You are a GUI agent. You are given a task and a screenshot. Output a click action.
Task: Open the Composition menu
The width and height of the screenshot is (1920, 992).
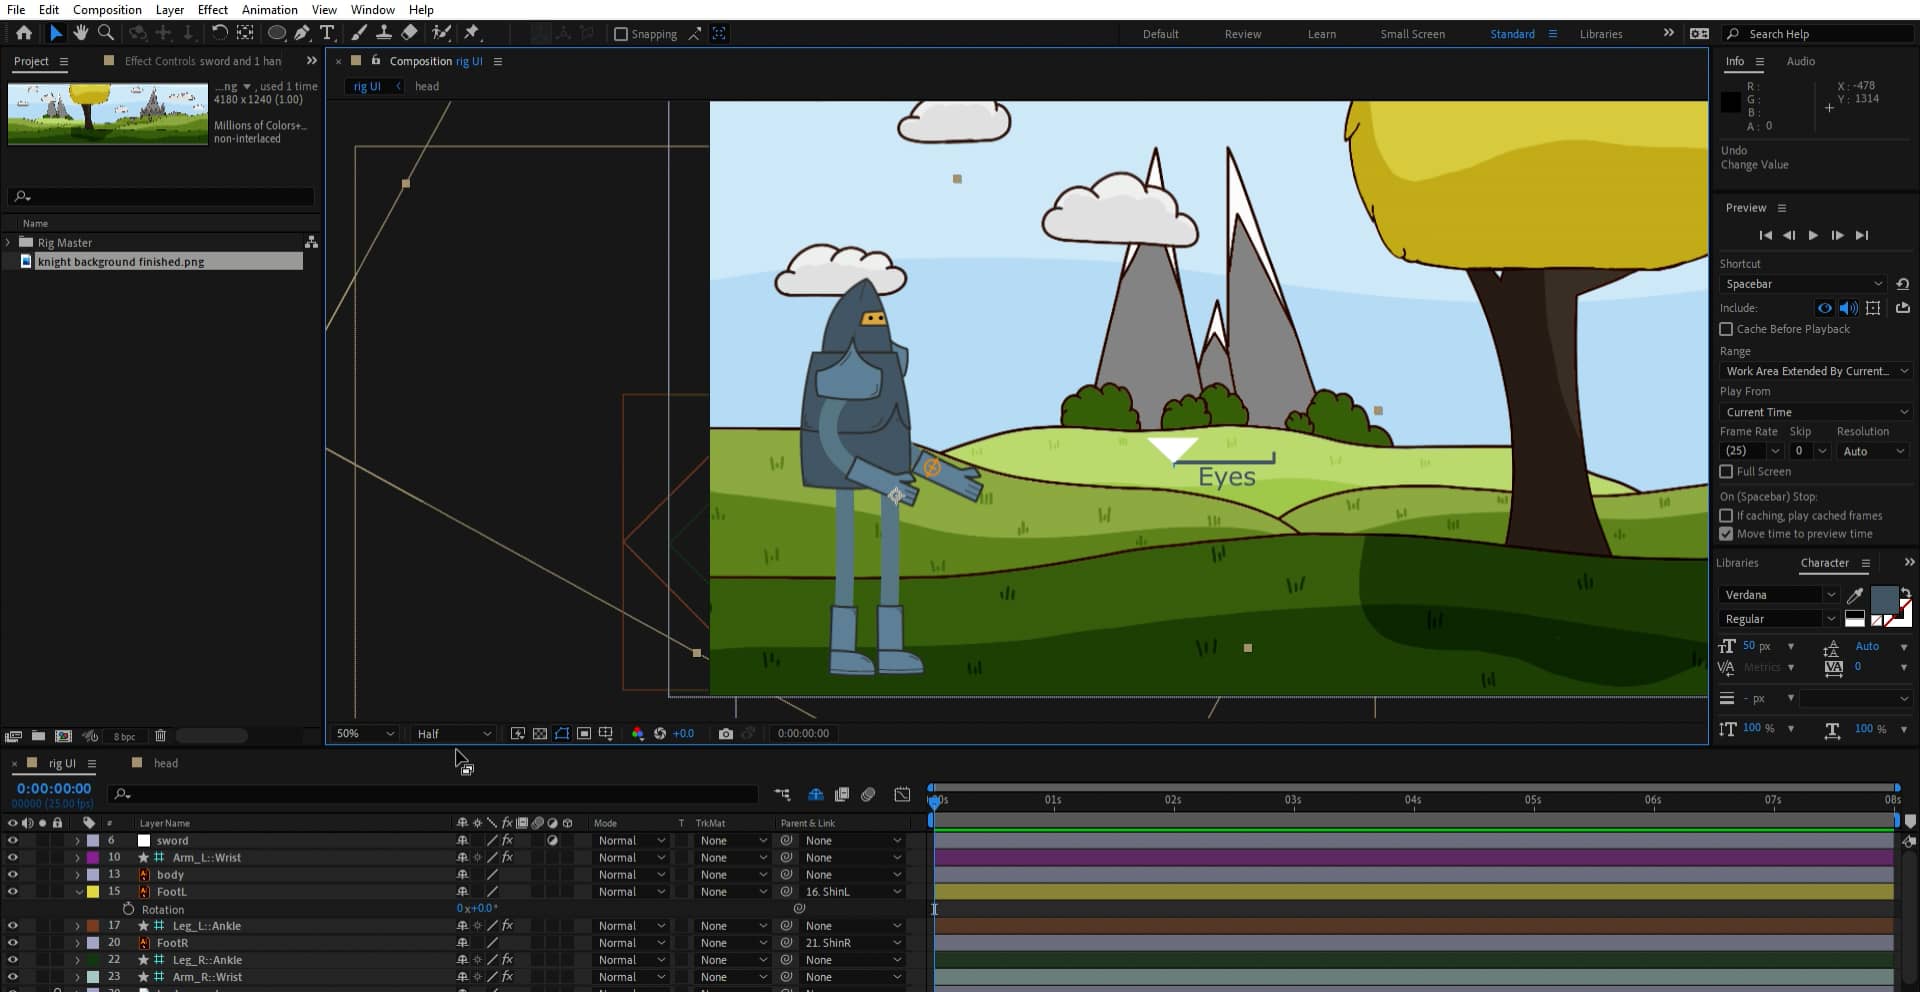coord(107,9)
